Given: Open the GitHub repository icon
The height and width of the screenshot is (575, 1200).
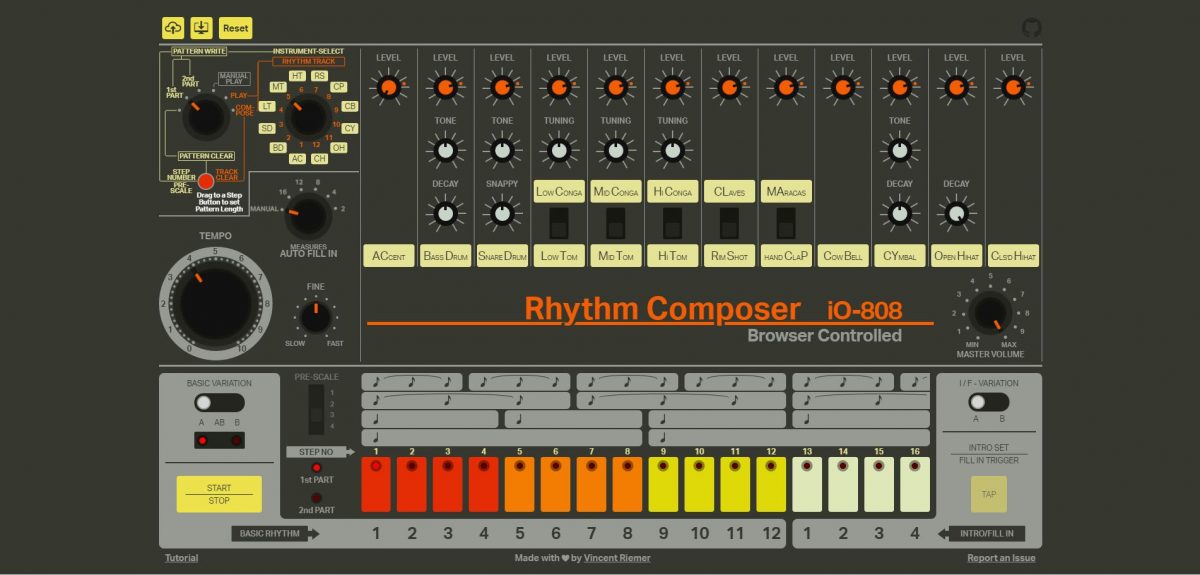Looking at the screenshot, I should [x=1031, y=28].
